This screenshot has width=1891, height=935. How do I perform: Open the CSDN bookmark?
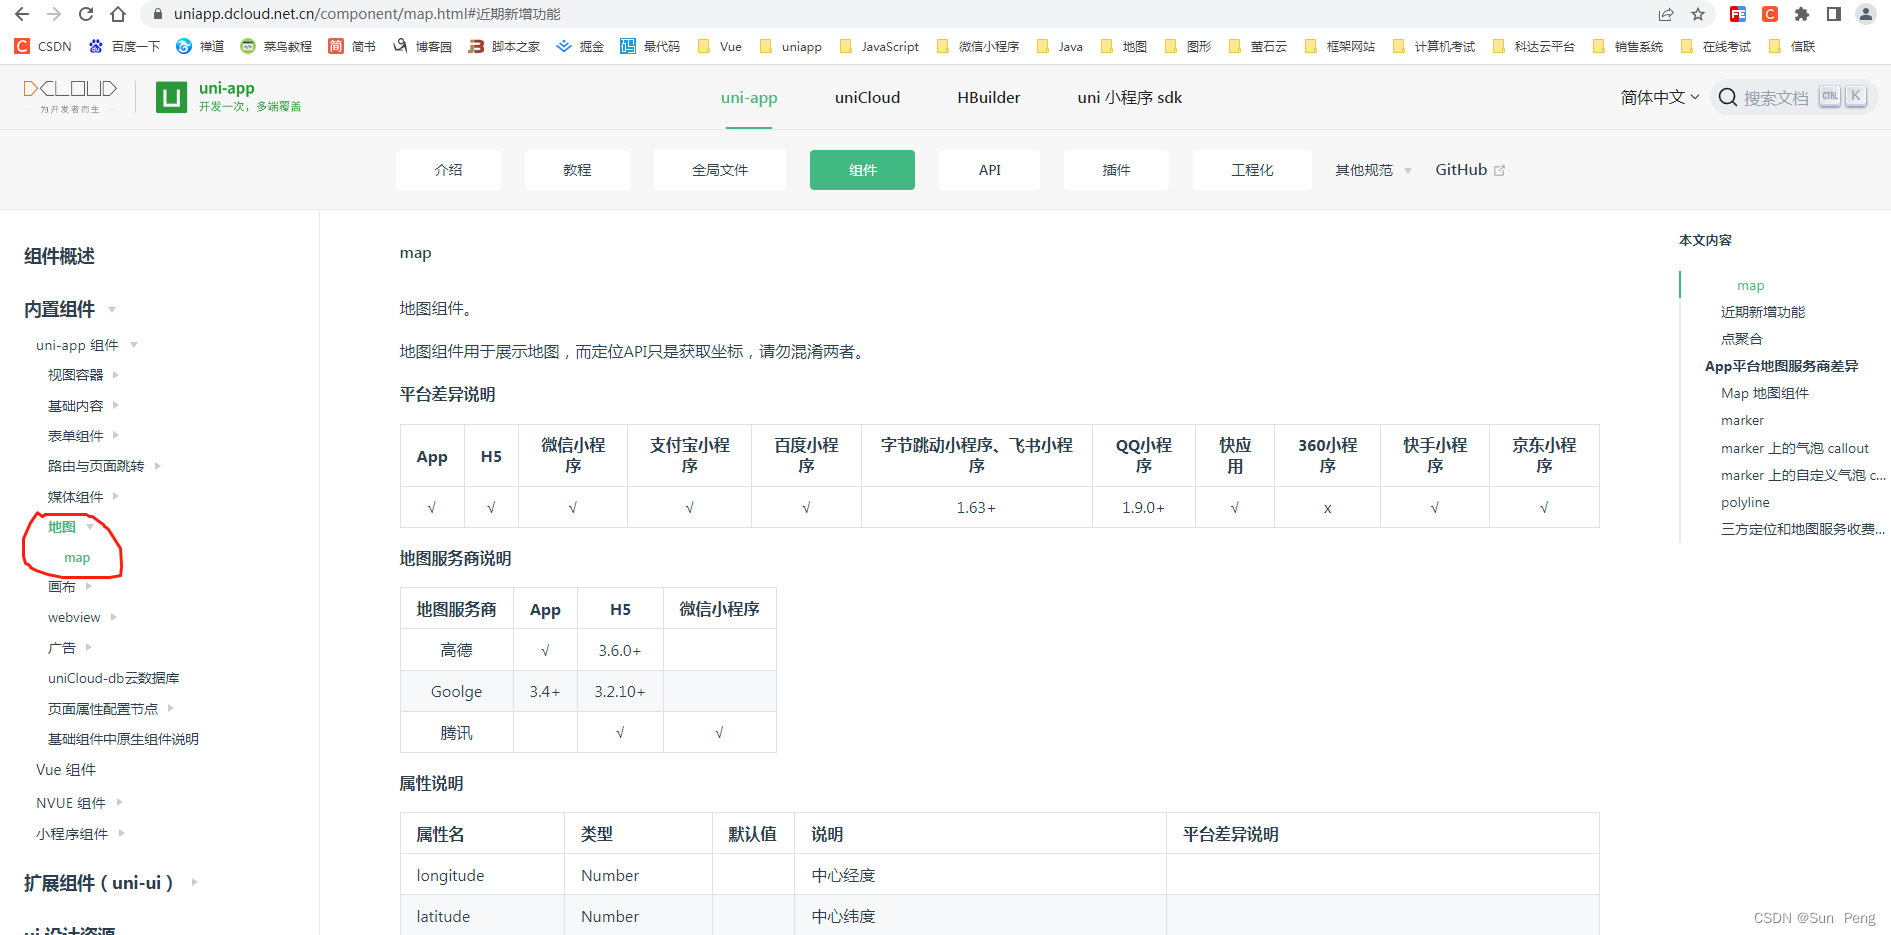pos(43,46)
